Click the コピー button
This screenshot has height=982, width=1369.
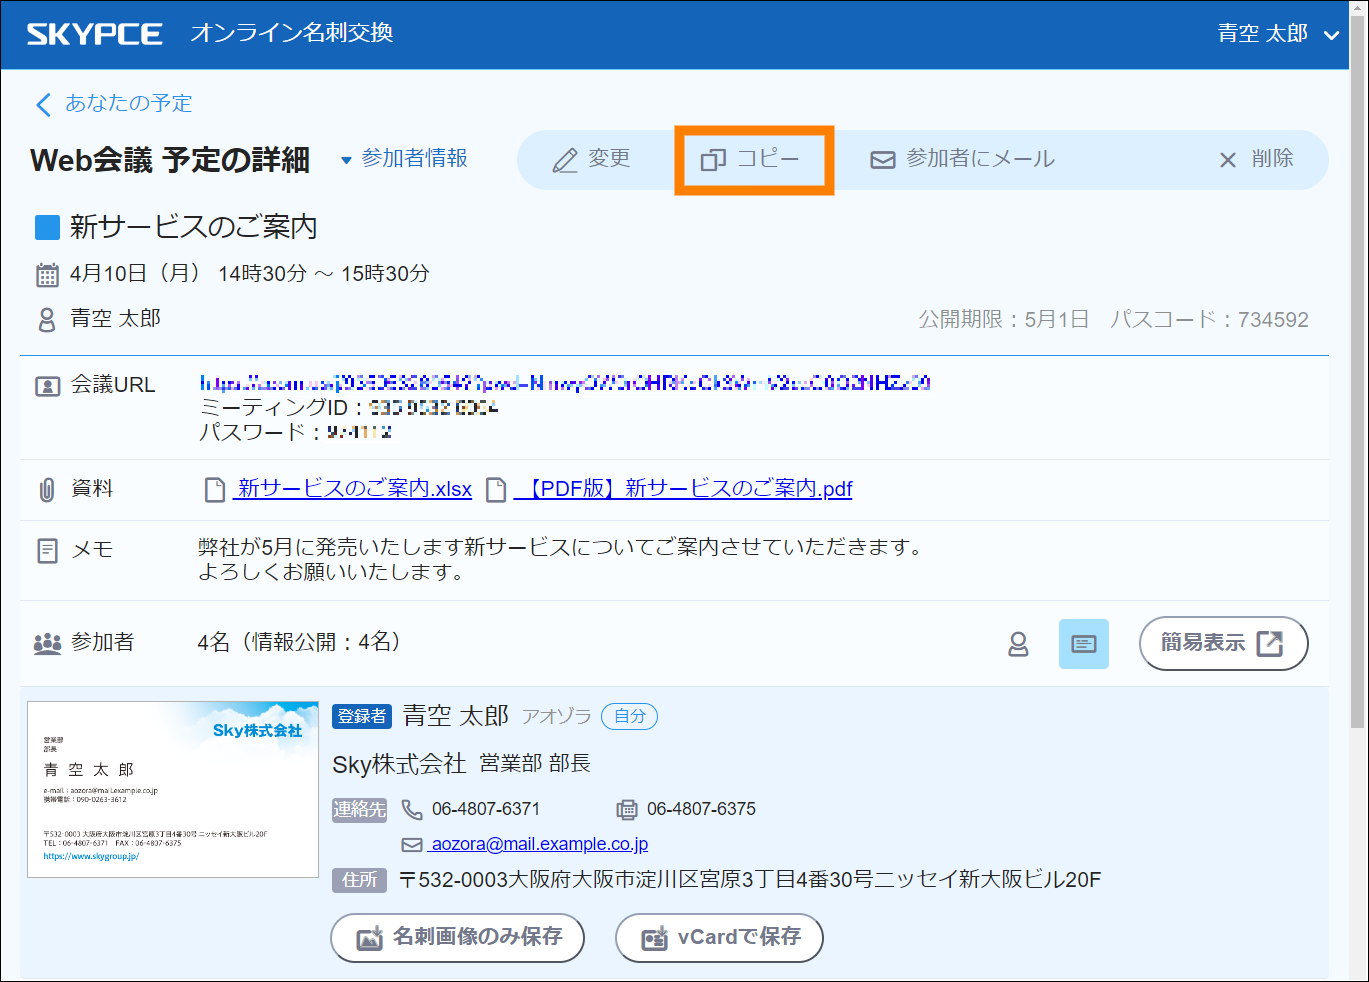[752, 160]
